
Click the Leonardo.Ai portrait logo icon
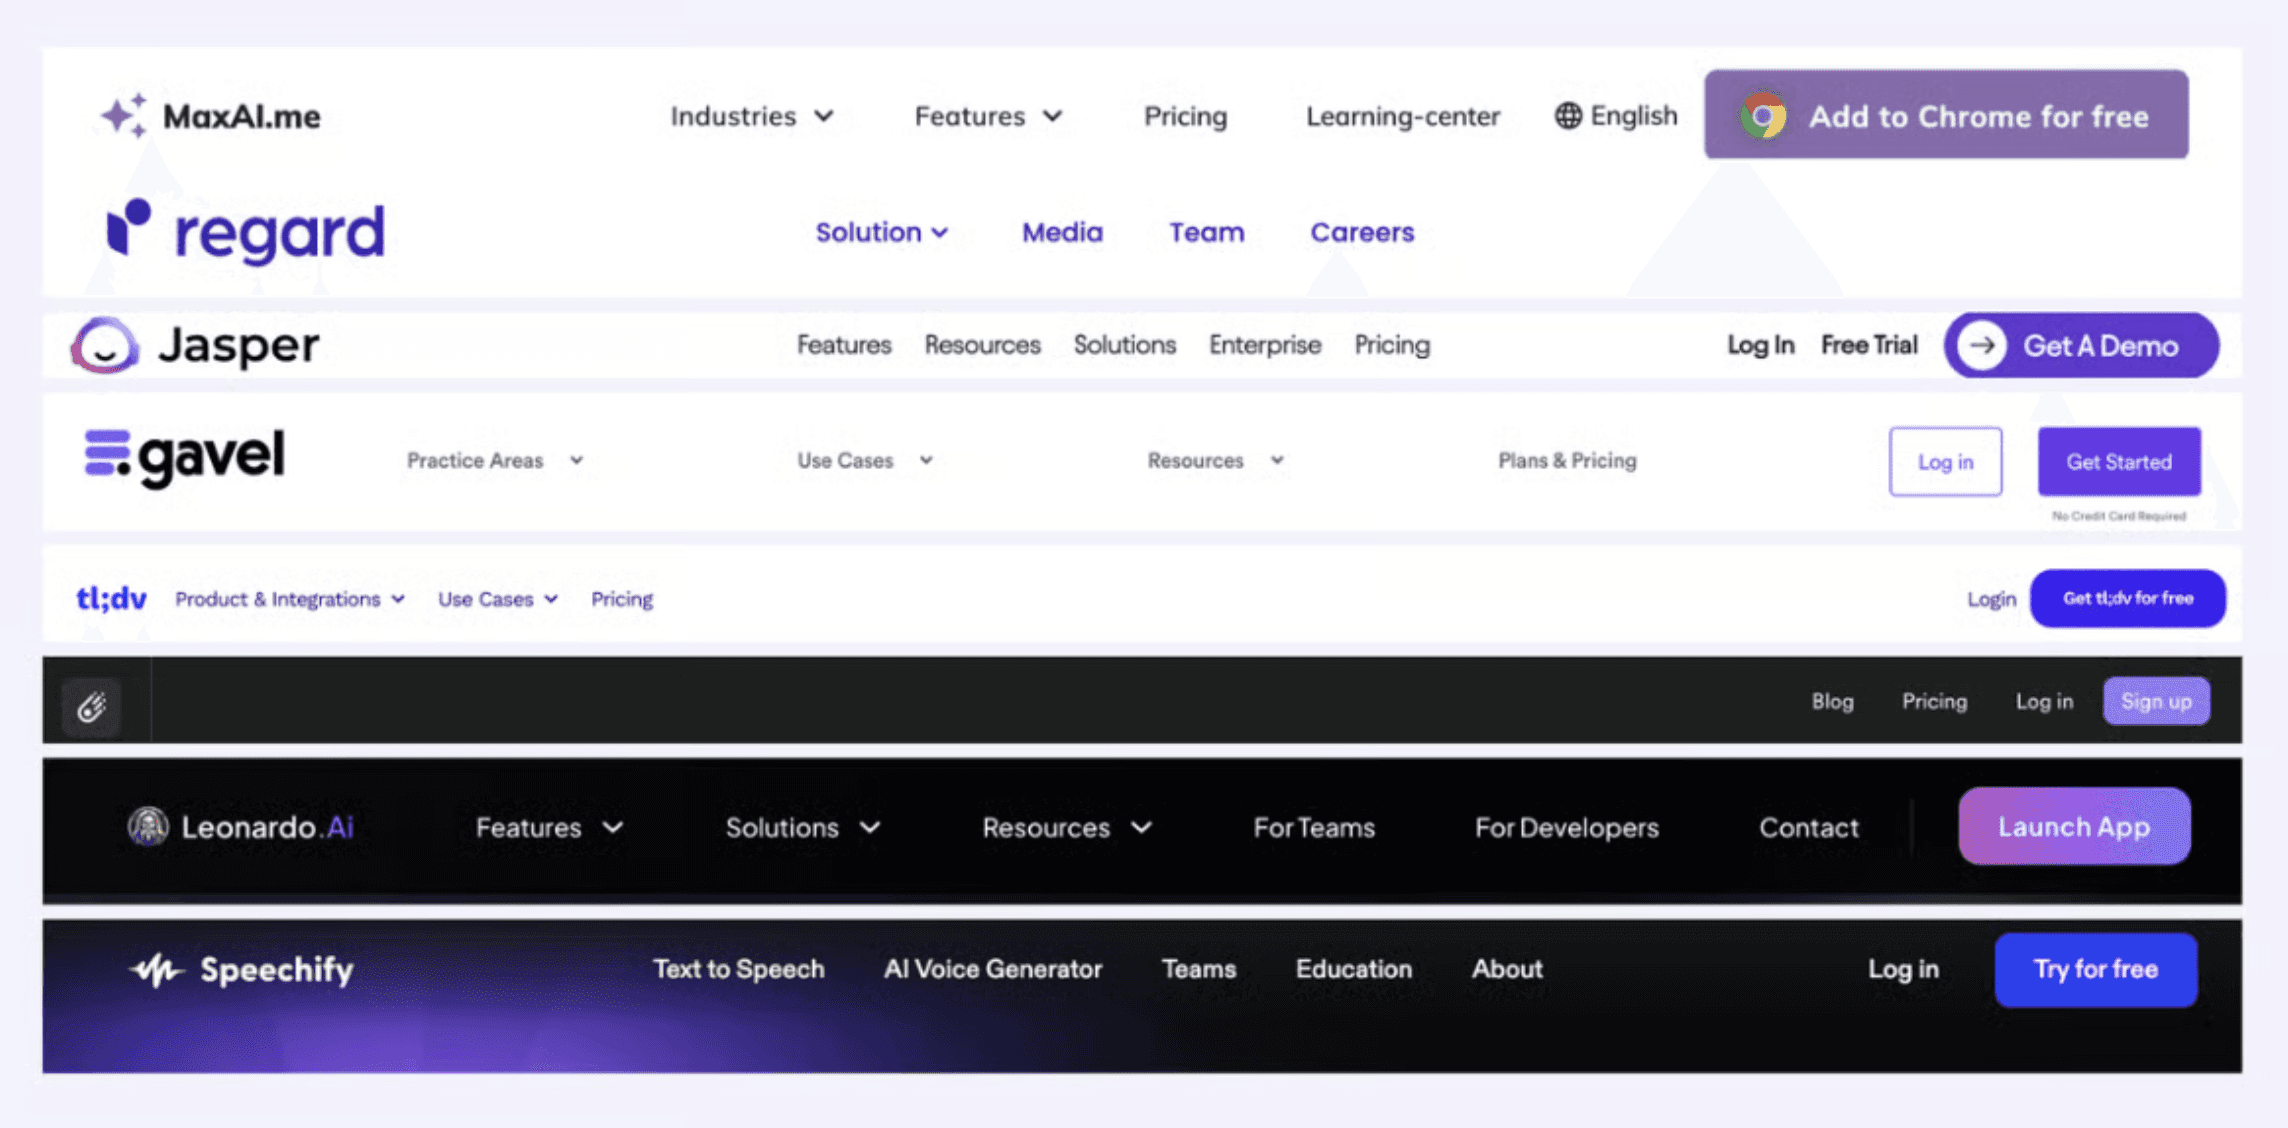coord(148,827)
